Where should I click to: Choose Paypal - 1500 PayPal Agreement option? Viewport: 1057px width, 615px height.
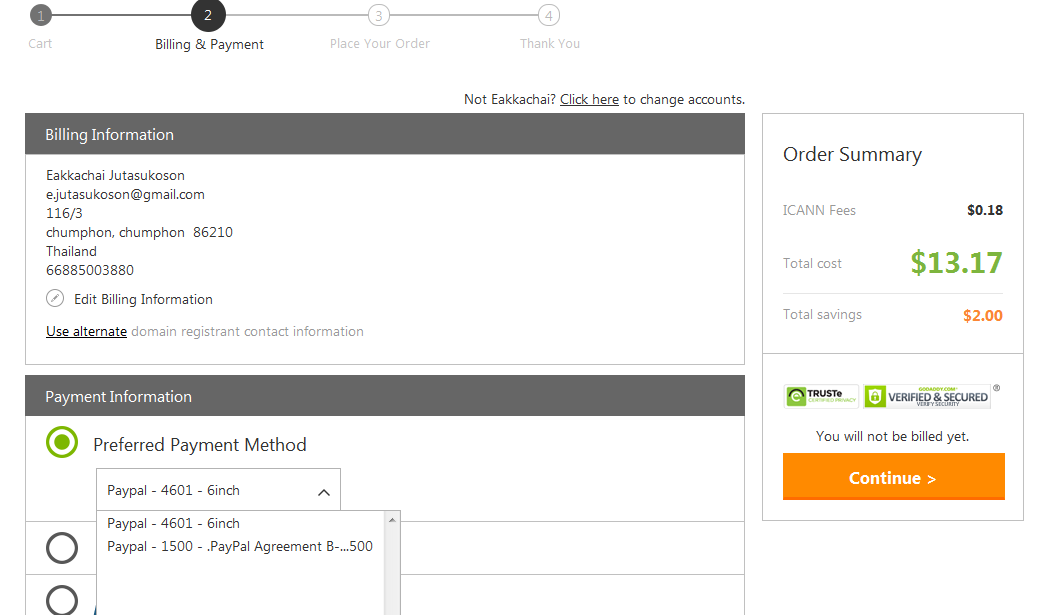click(x=240, y=546)
